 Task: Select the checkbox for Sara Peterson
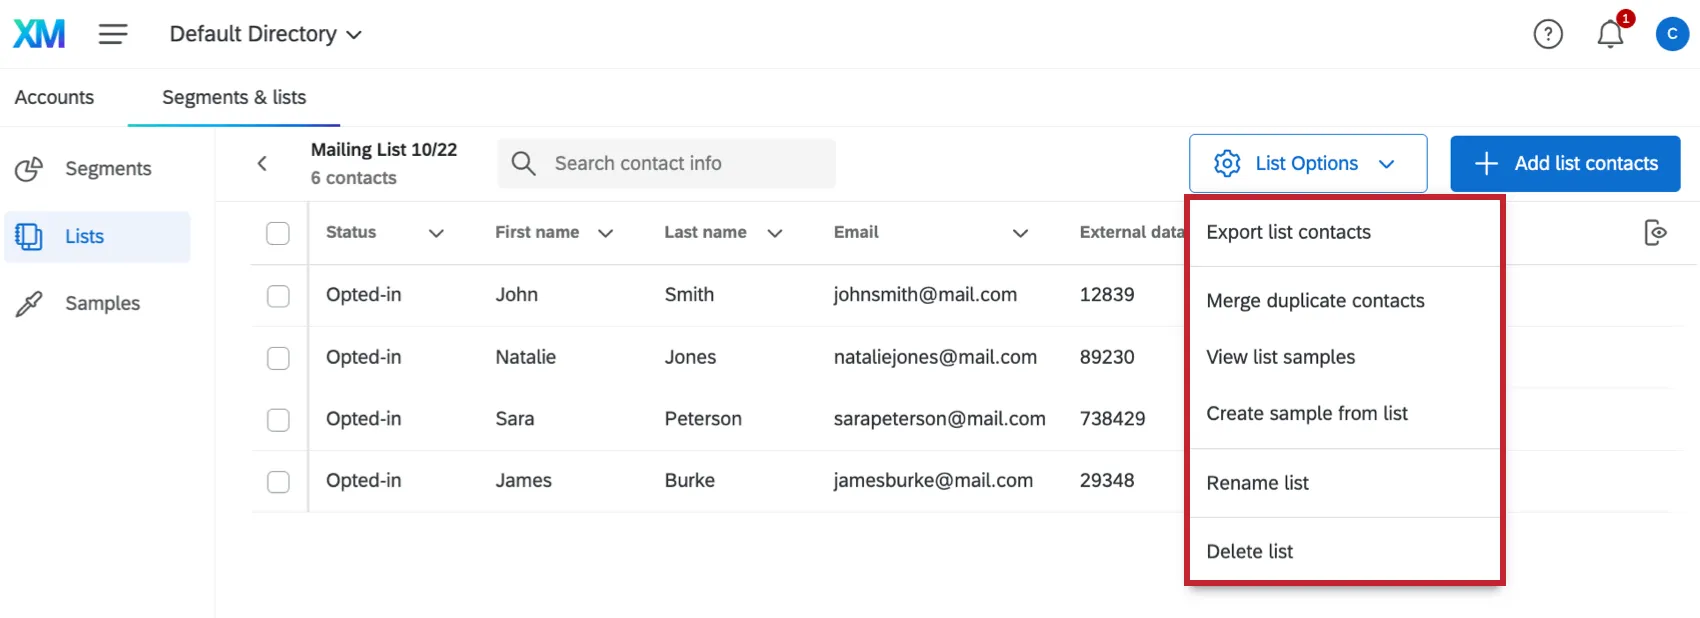pos(278,420)
